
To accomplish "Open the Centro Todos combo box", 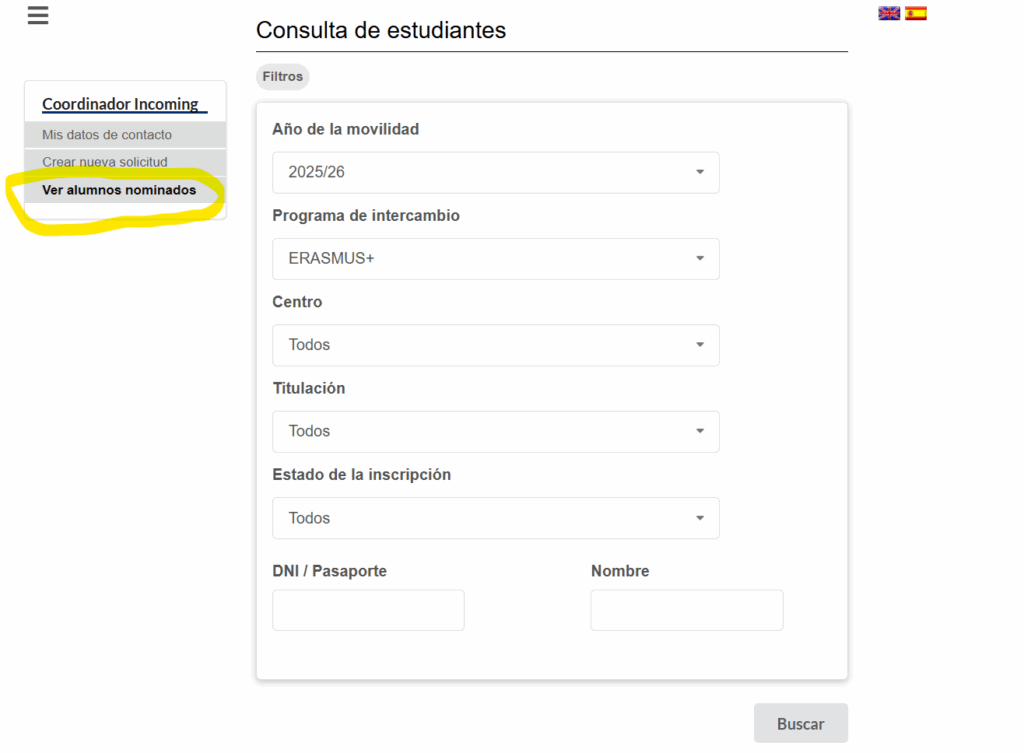I will [496, 345].
